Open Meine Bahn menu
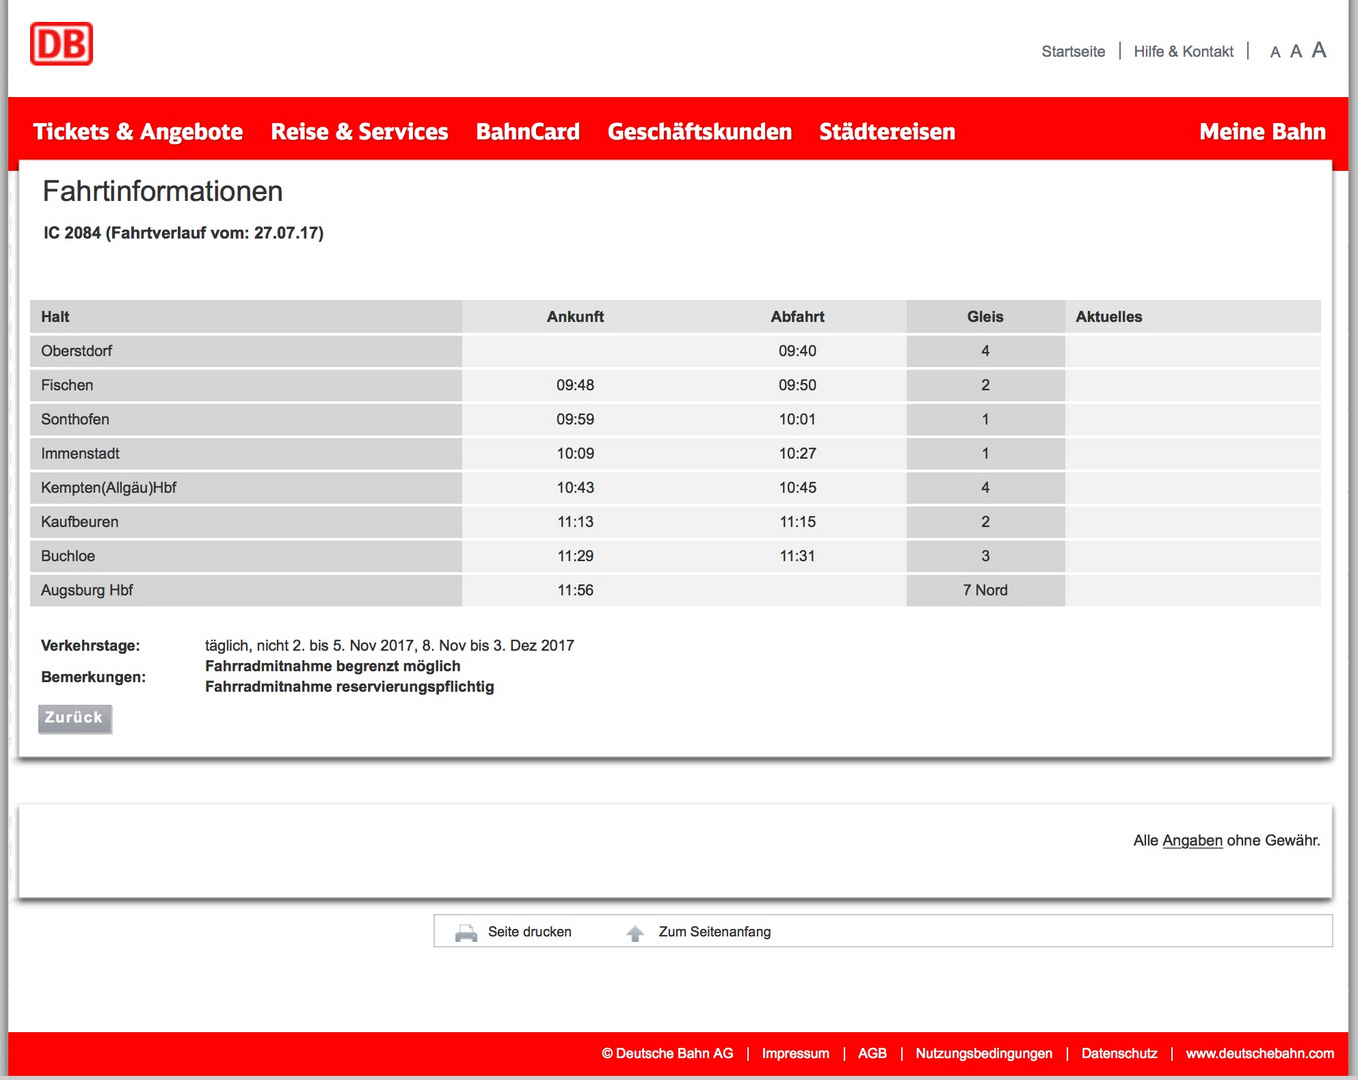This screenshot has height=1080, width=1358. point(1262,132)
